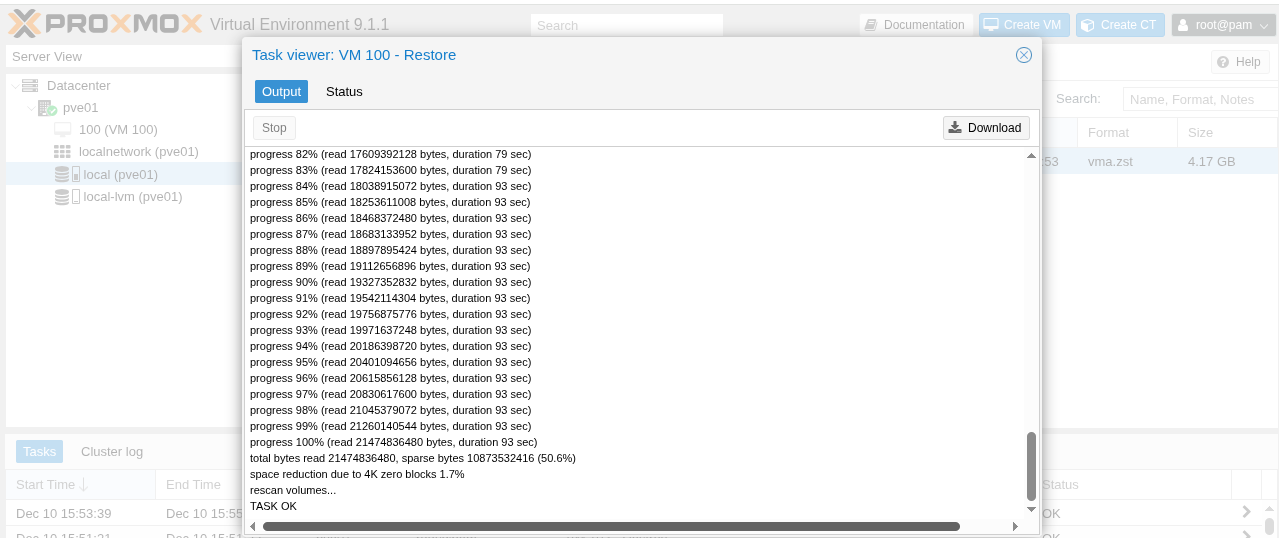Open the Proxmox logo home link

tap(104, 22)
